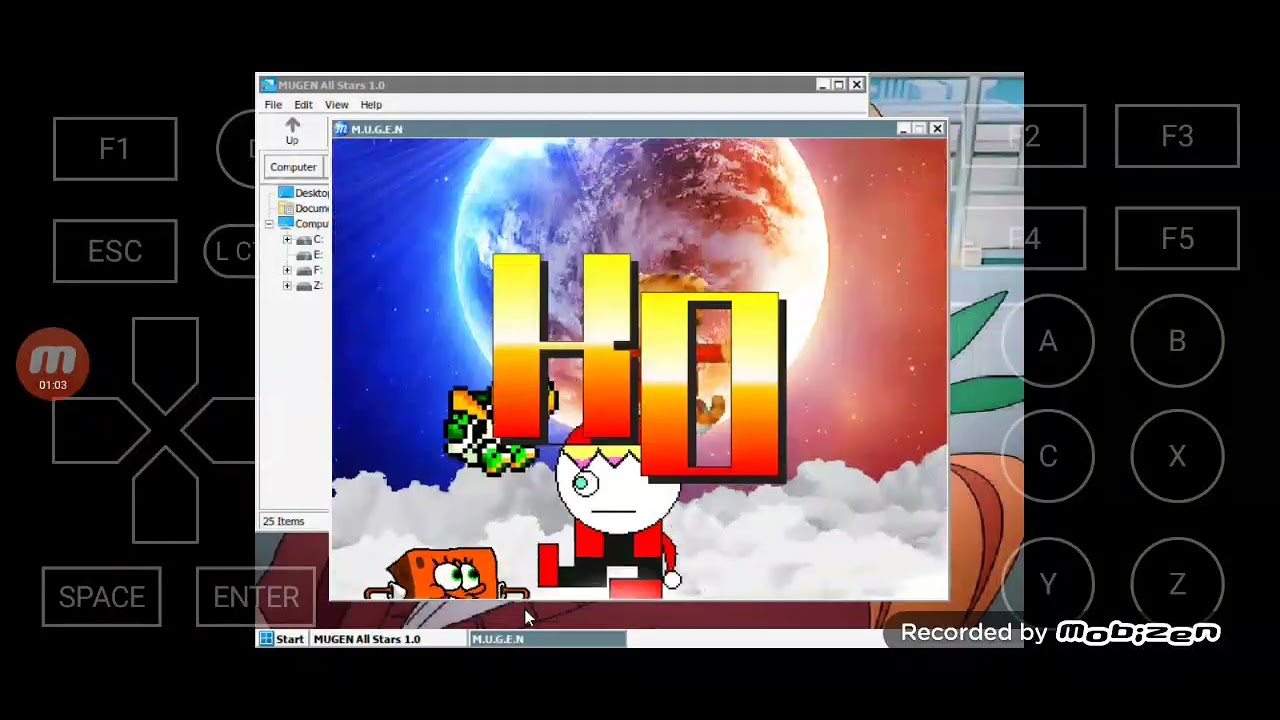Viewport: 1280px width, 720px height.
Task: Maximize the MUGEN All Stars window
Action: tap(839, 85)
